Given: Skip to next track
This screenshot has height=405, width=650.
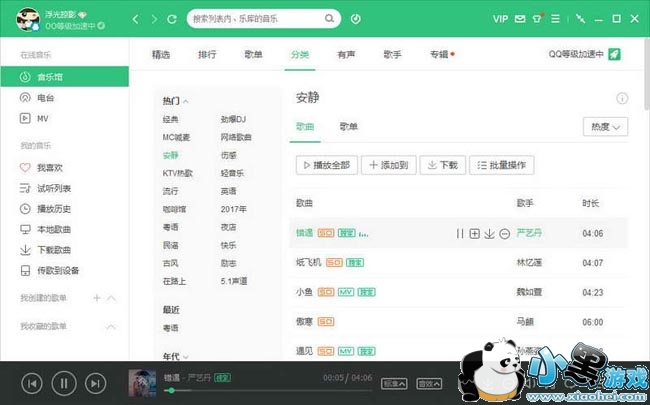Looking at the screenshot, I should click(x=96, y=383).
